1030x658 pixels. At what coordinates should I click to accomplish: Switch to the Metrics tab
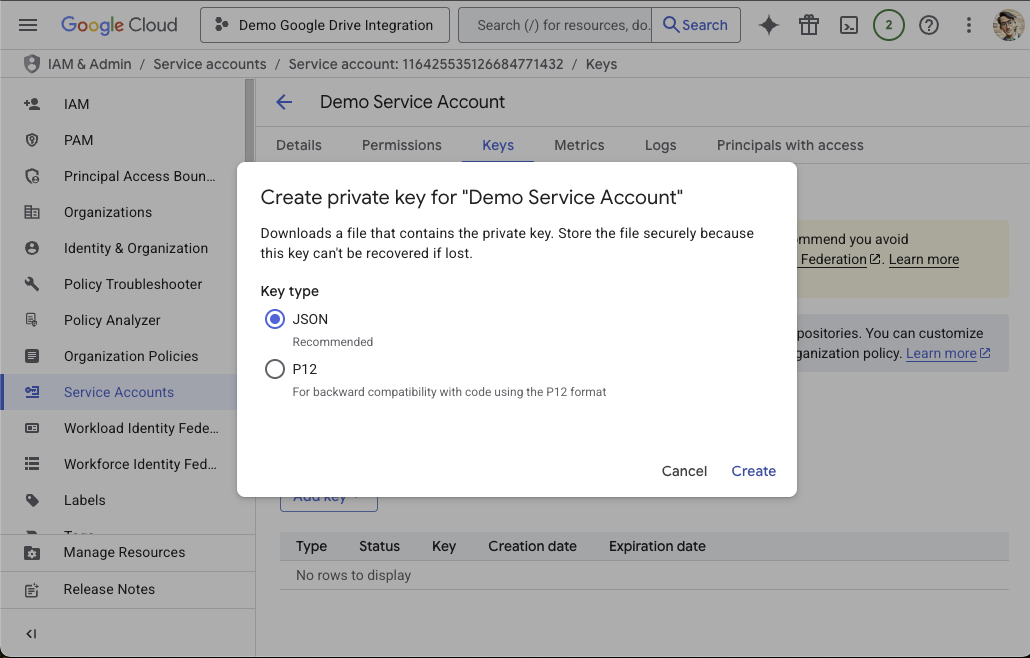579,145
